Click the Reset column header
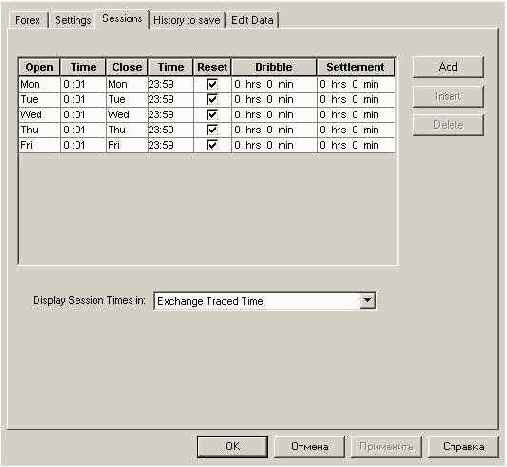507x467 pixels. click(x=212, y=67)
